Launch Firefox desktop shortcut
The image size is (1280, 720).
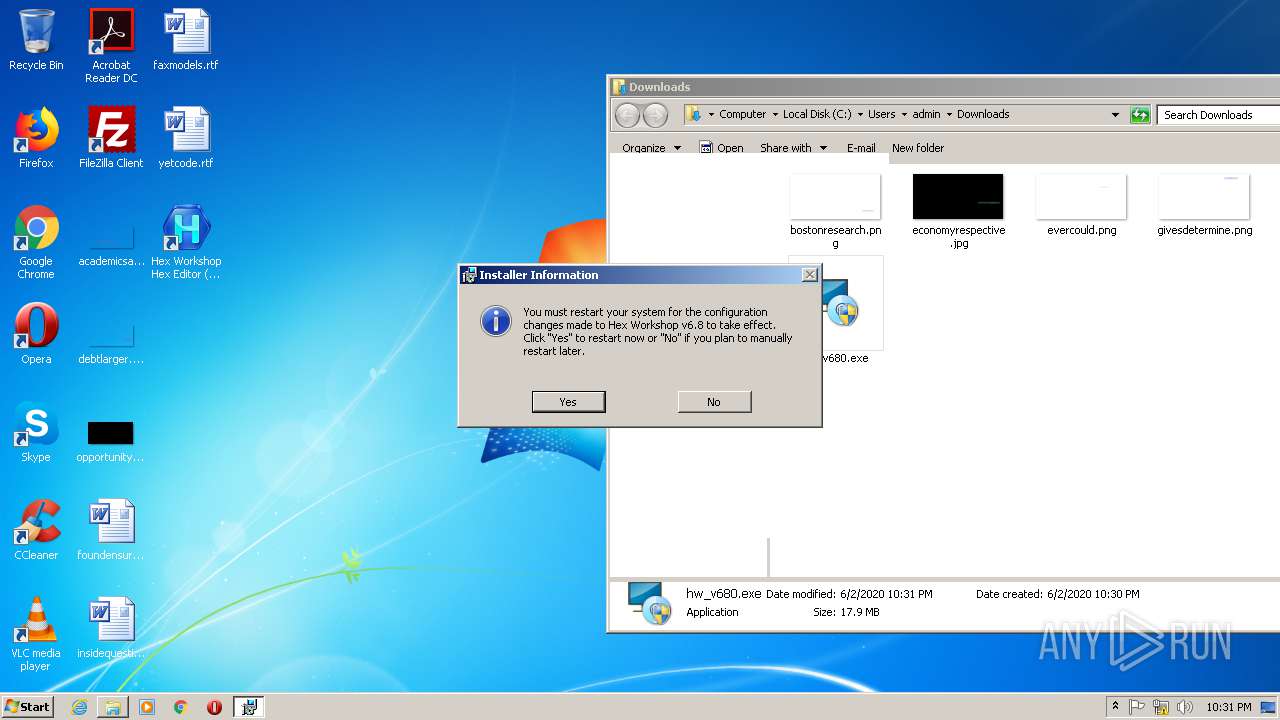(x=36, y=138)
